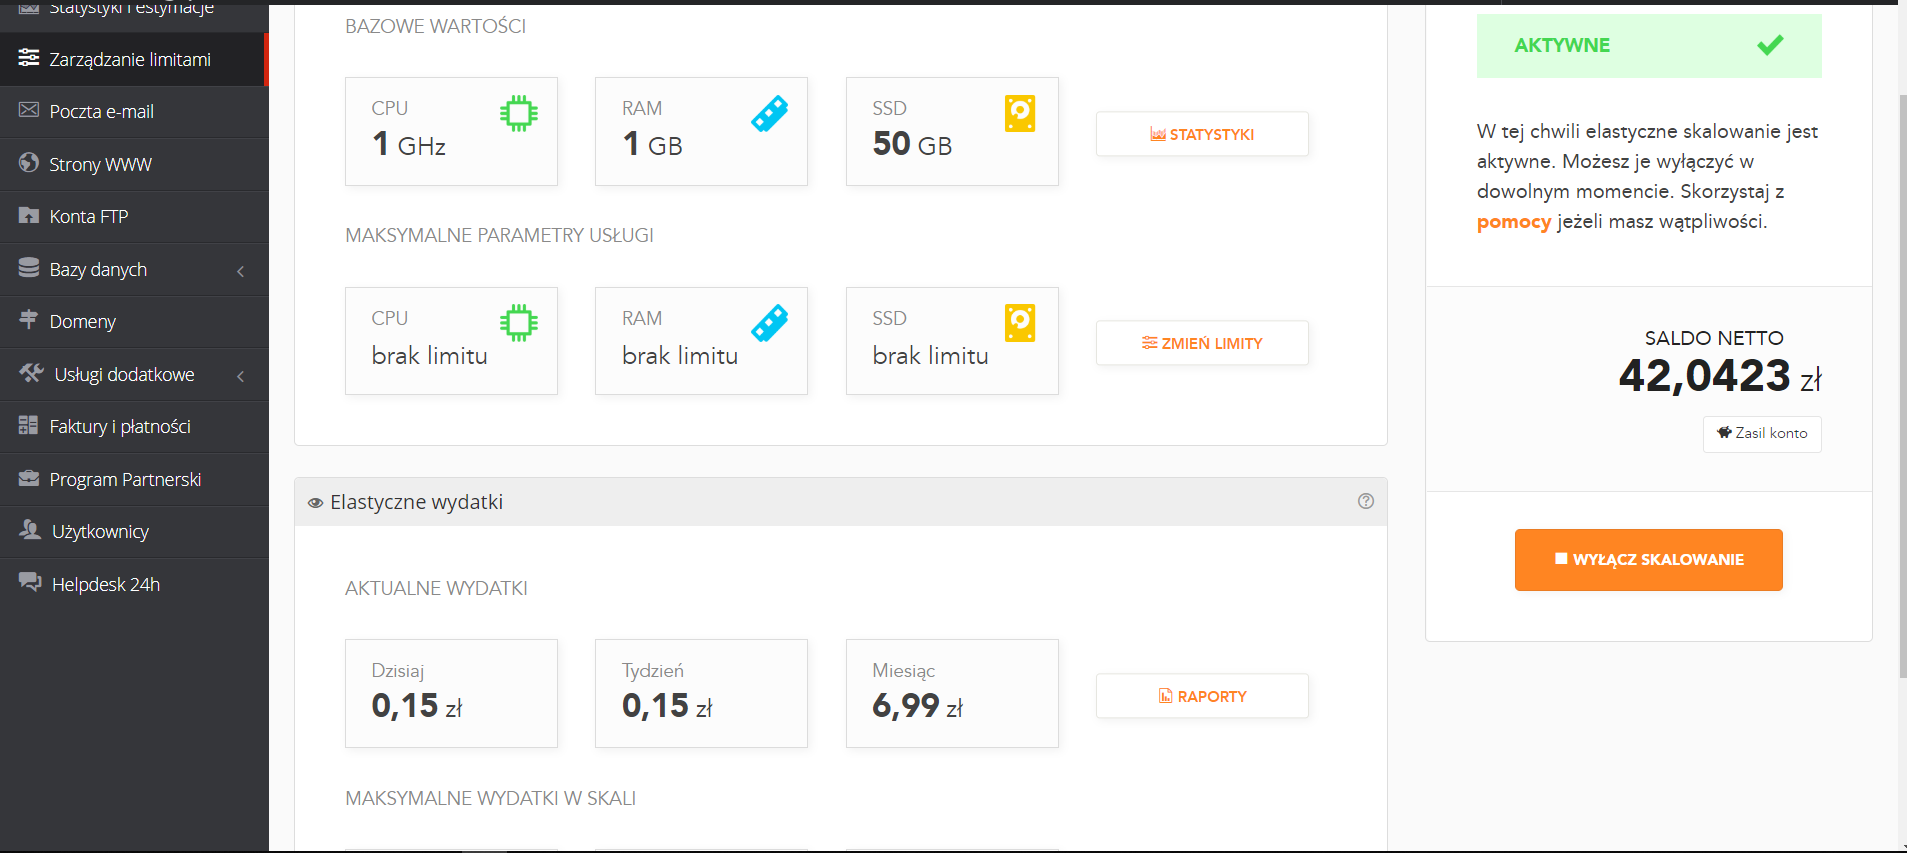
Task: Click the Zmień limity button
Action: tap(1202, 343)
